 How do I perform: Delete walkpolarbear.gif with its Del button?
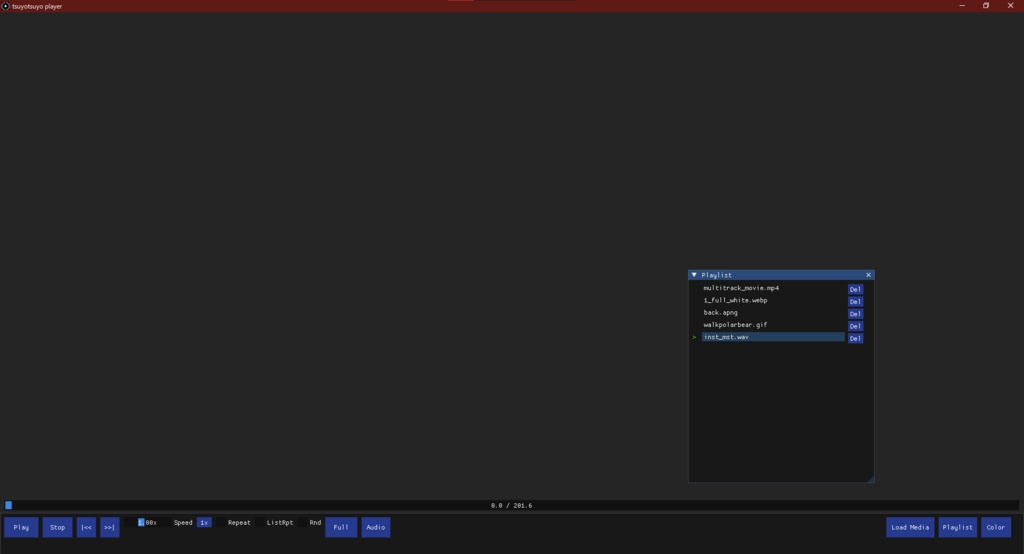coord(855,326)
